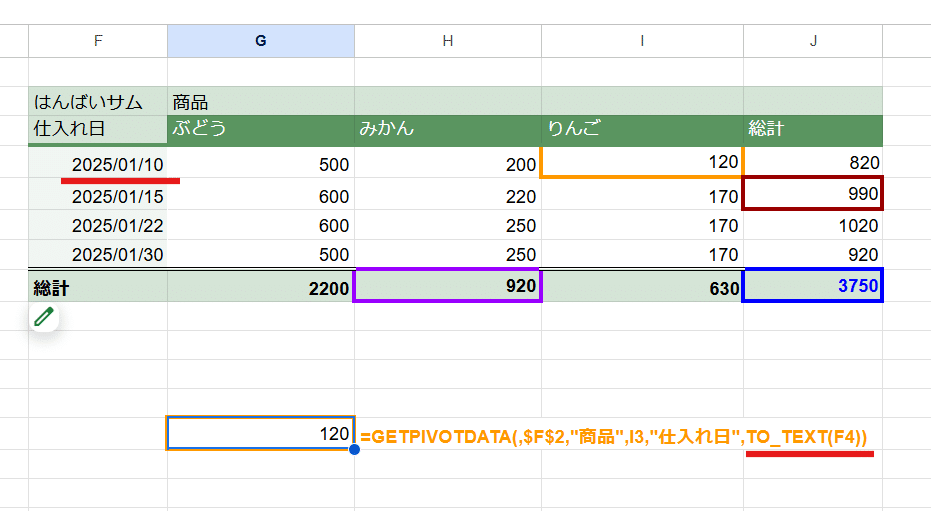Select the はんばいサム cell
This screenshot has width=931, height=511.
pyautogui.click(x=98, y=101)
